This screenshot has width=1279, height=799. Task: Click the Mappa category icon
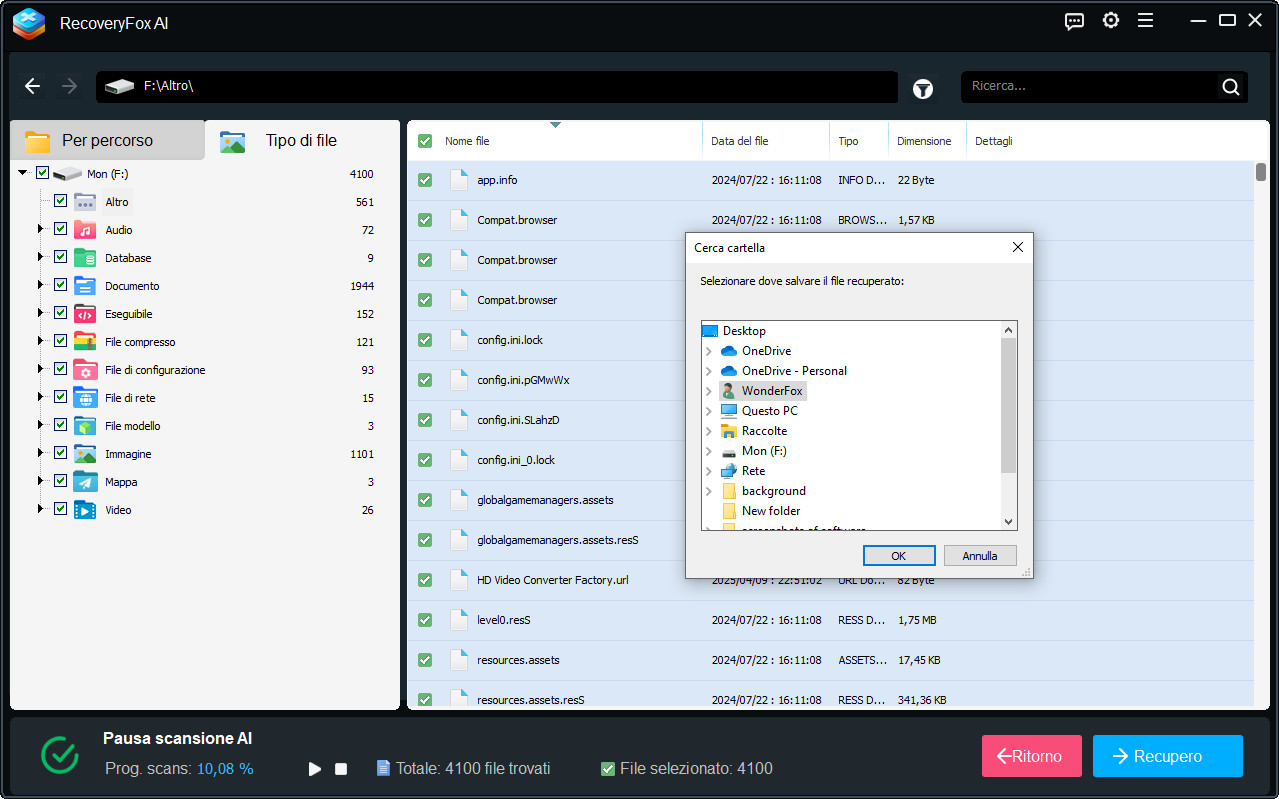tap(85, 482)
